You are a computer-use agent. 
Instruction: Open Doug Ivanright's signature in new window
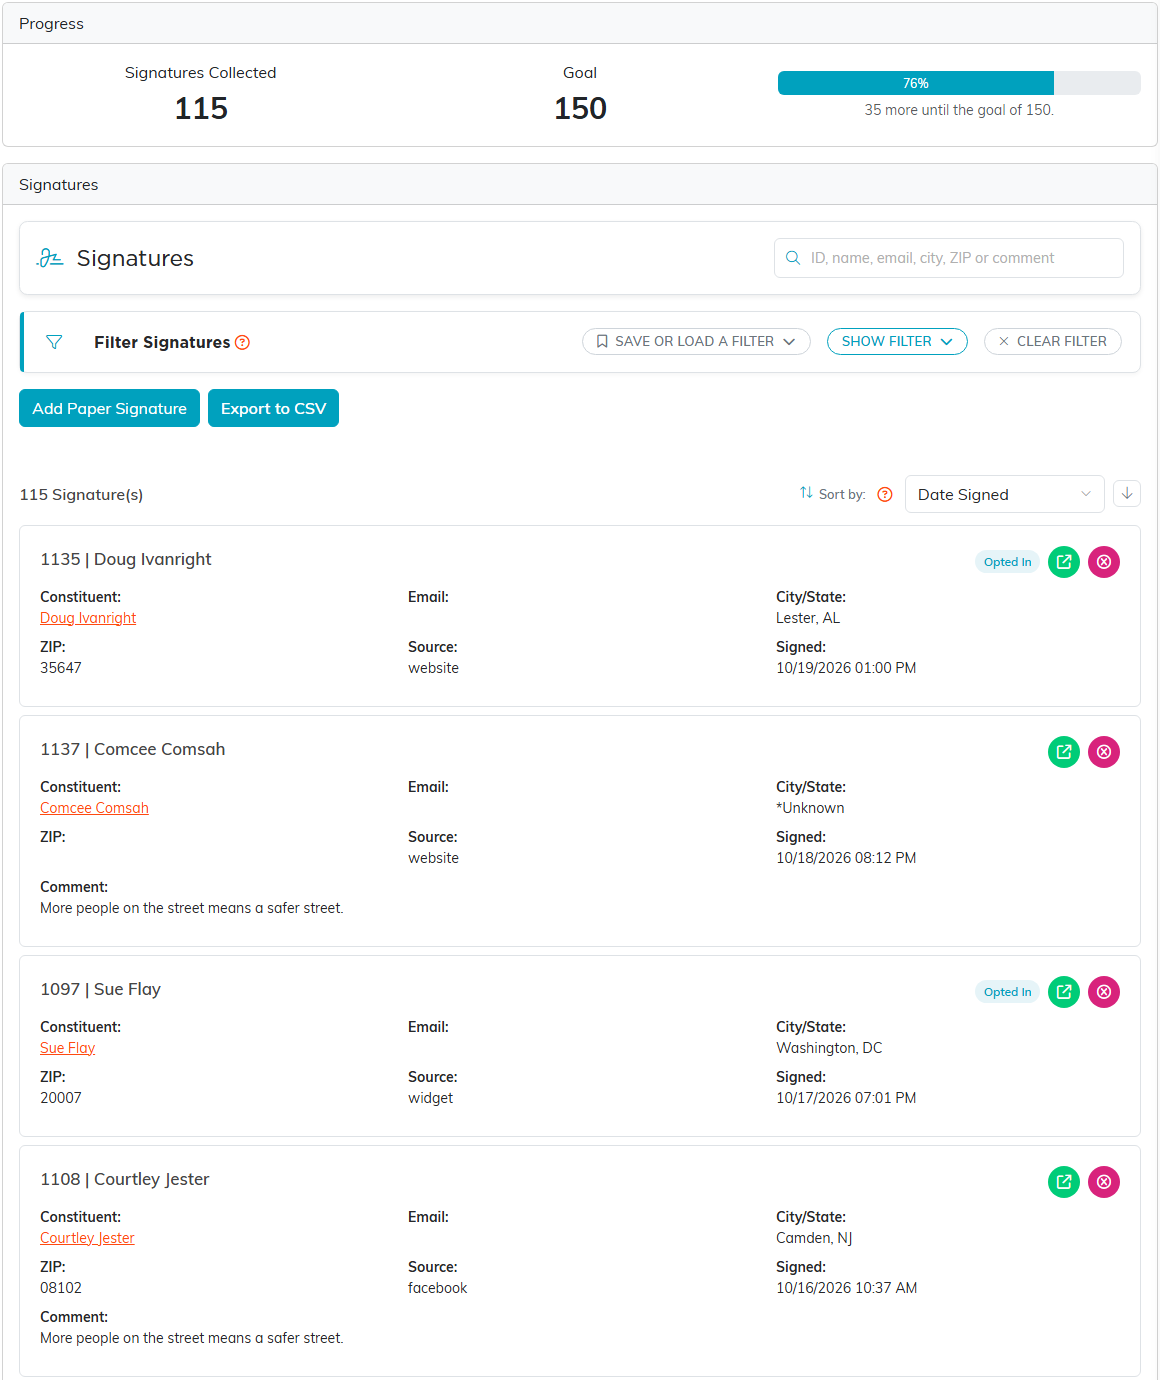tap(1064, 562)
